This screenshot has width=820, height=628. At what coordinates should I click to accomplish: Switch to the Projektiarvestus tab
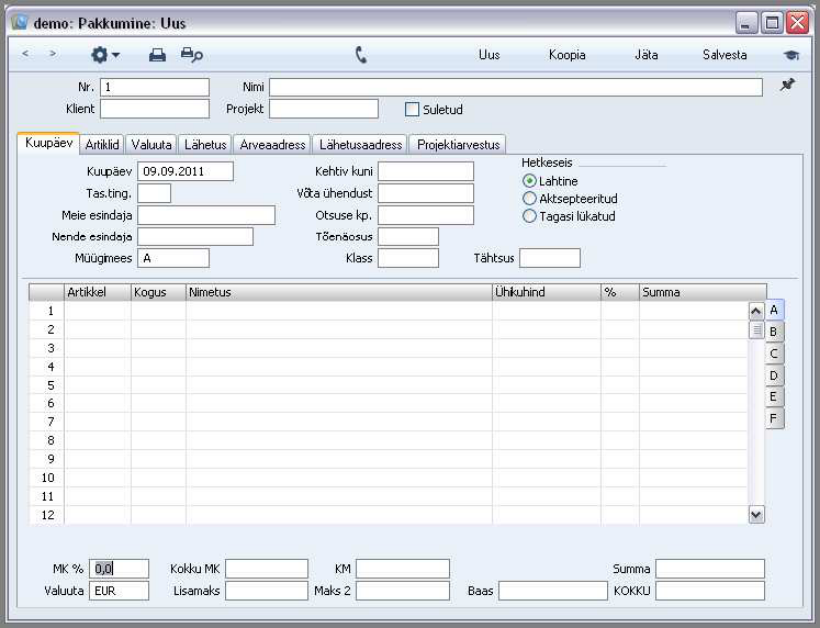click(x=458, y=145)
